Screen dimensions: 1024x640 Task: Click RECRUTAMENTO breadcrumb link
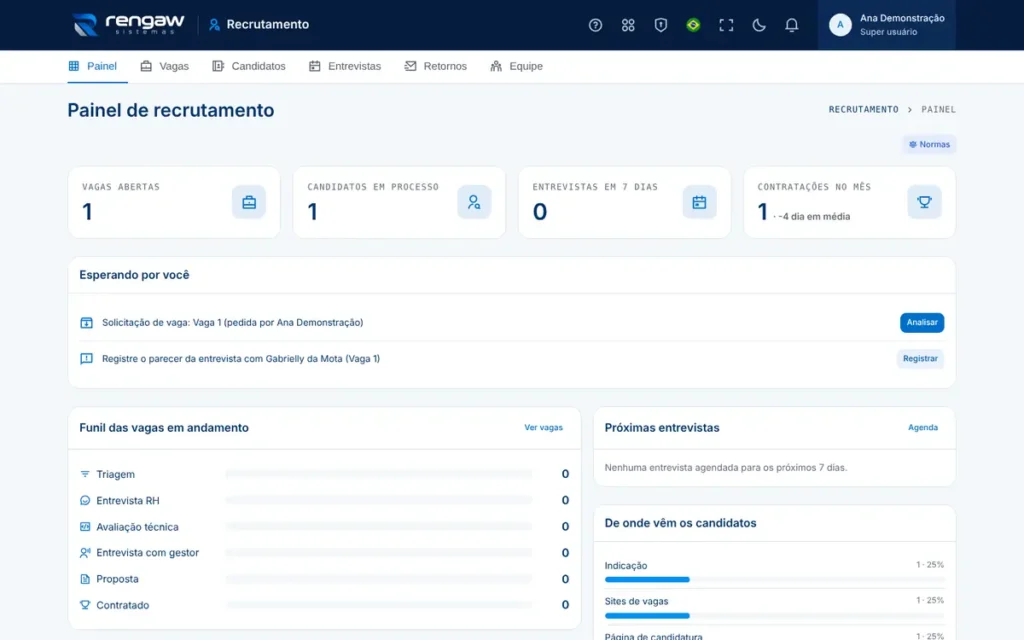point(863,109)
